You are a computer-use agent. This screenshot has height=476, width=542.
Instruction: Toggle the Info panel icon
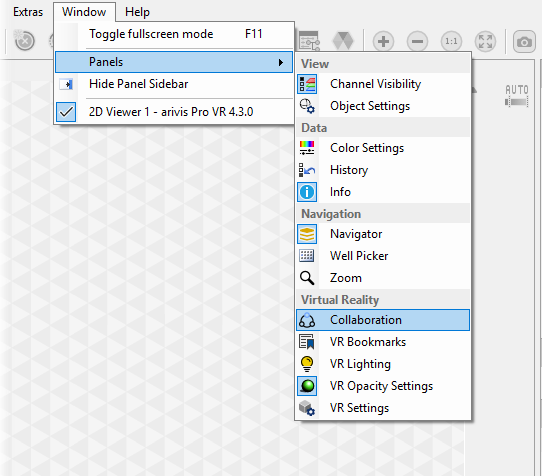tap(307, 192)
